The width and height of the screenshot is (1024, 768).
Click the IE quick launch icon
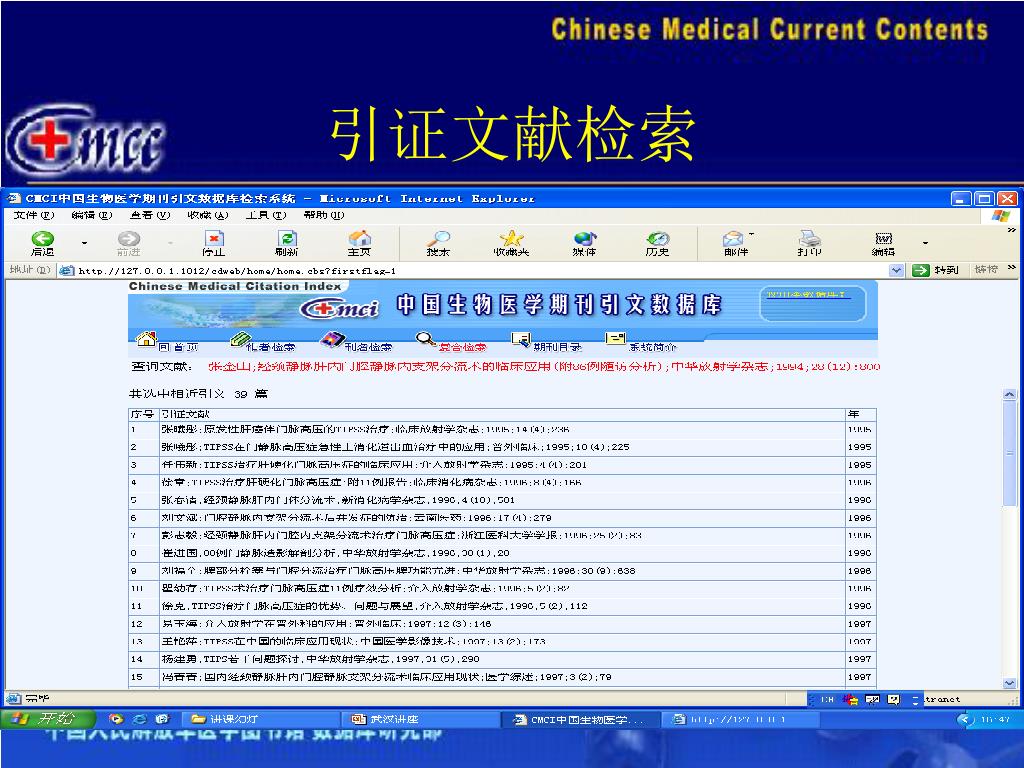(139, 719)
